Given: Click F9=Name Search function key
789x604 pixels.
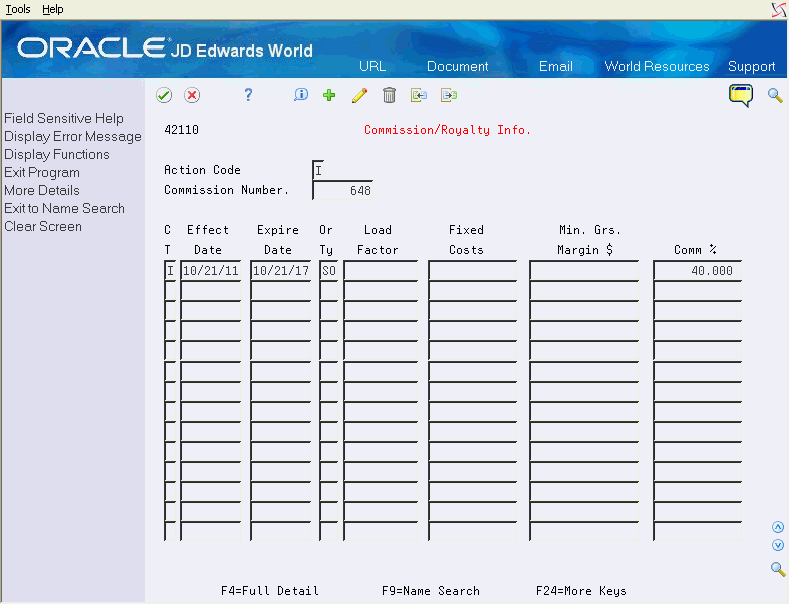Looking at the screenshot, I should click(x=431, y=590).
